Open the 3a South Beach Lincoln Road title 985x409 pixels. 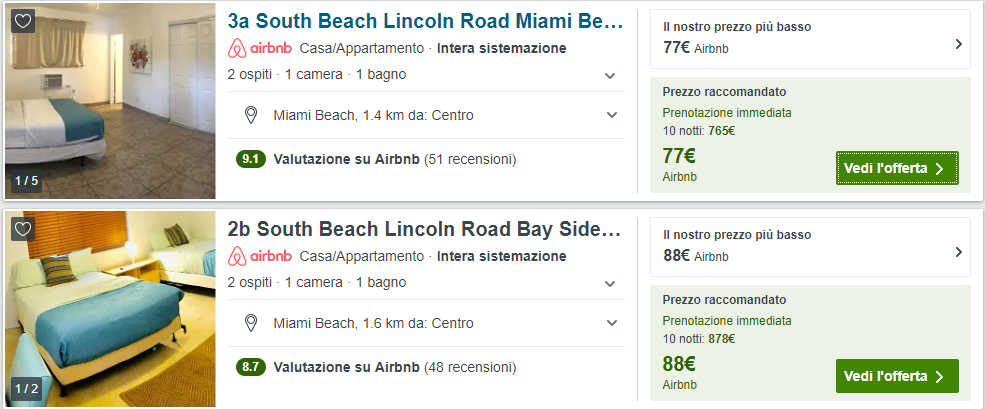pos(425,22)
